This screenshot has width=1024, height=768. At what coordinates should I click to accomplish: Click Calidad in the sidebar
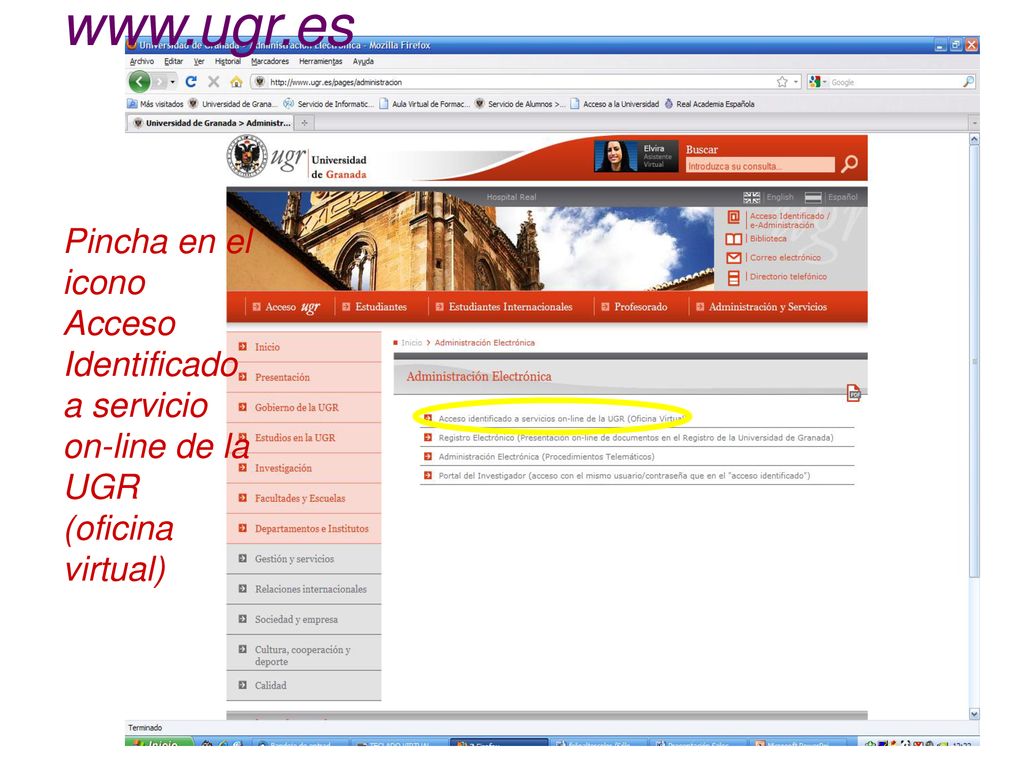tap(304, 686)
